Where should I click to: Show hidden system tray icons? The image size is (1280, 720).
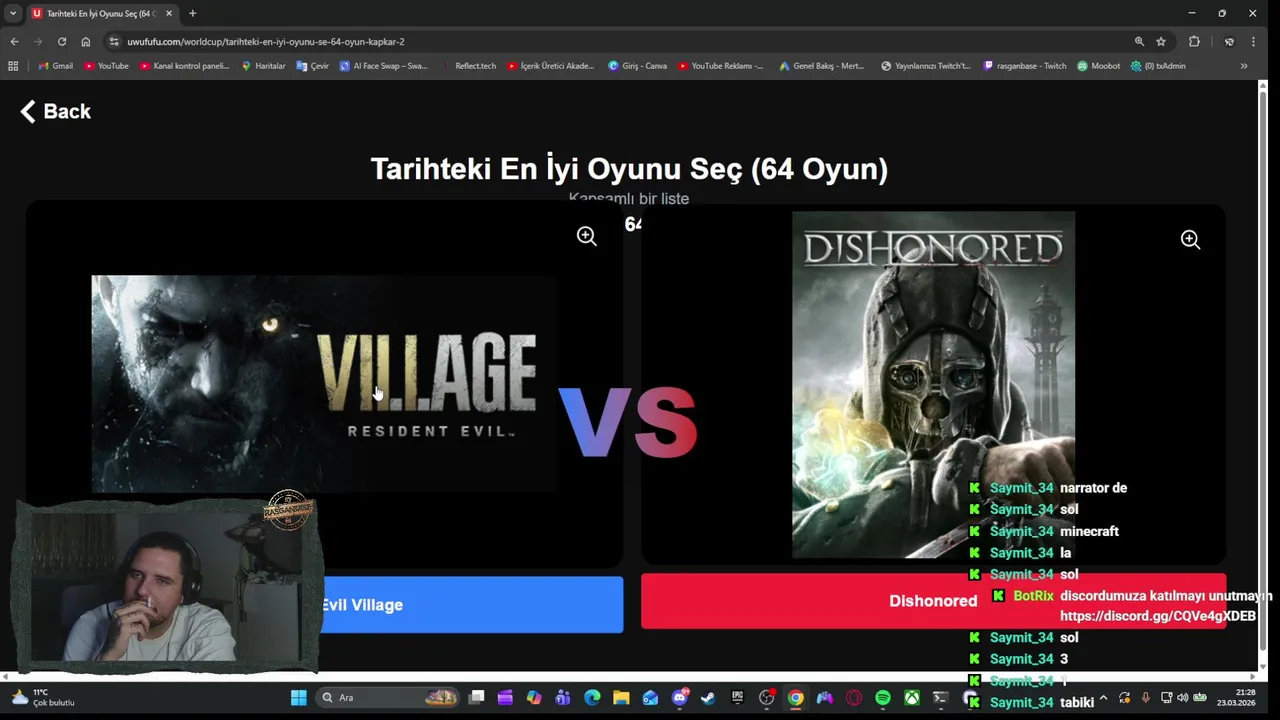1103,697
